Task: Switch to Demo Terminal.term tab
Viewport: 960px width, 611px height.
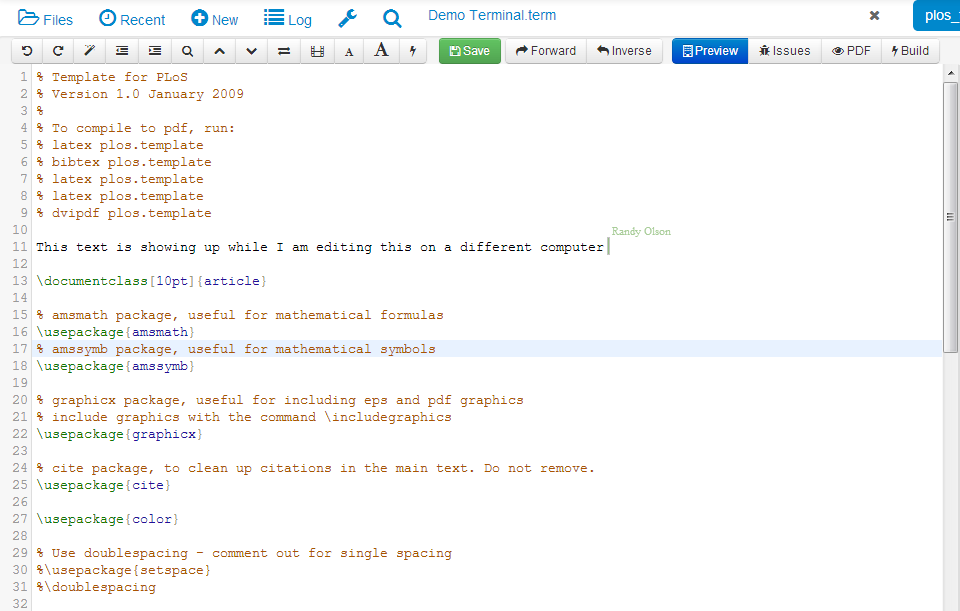Action: pos(492,16)
